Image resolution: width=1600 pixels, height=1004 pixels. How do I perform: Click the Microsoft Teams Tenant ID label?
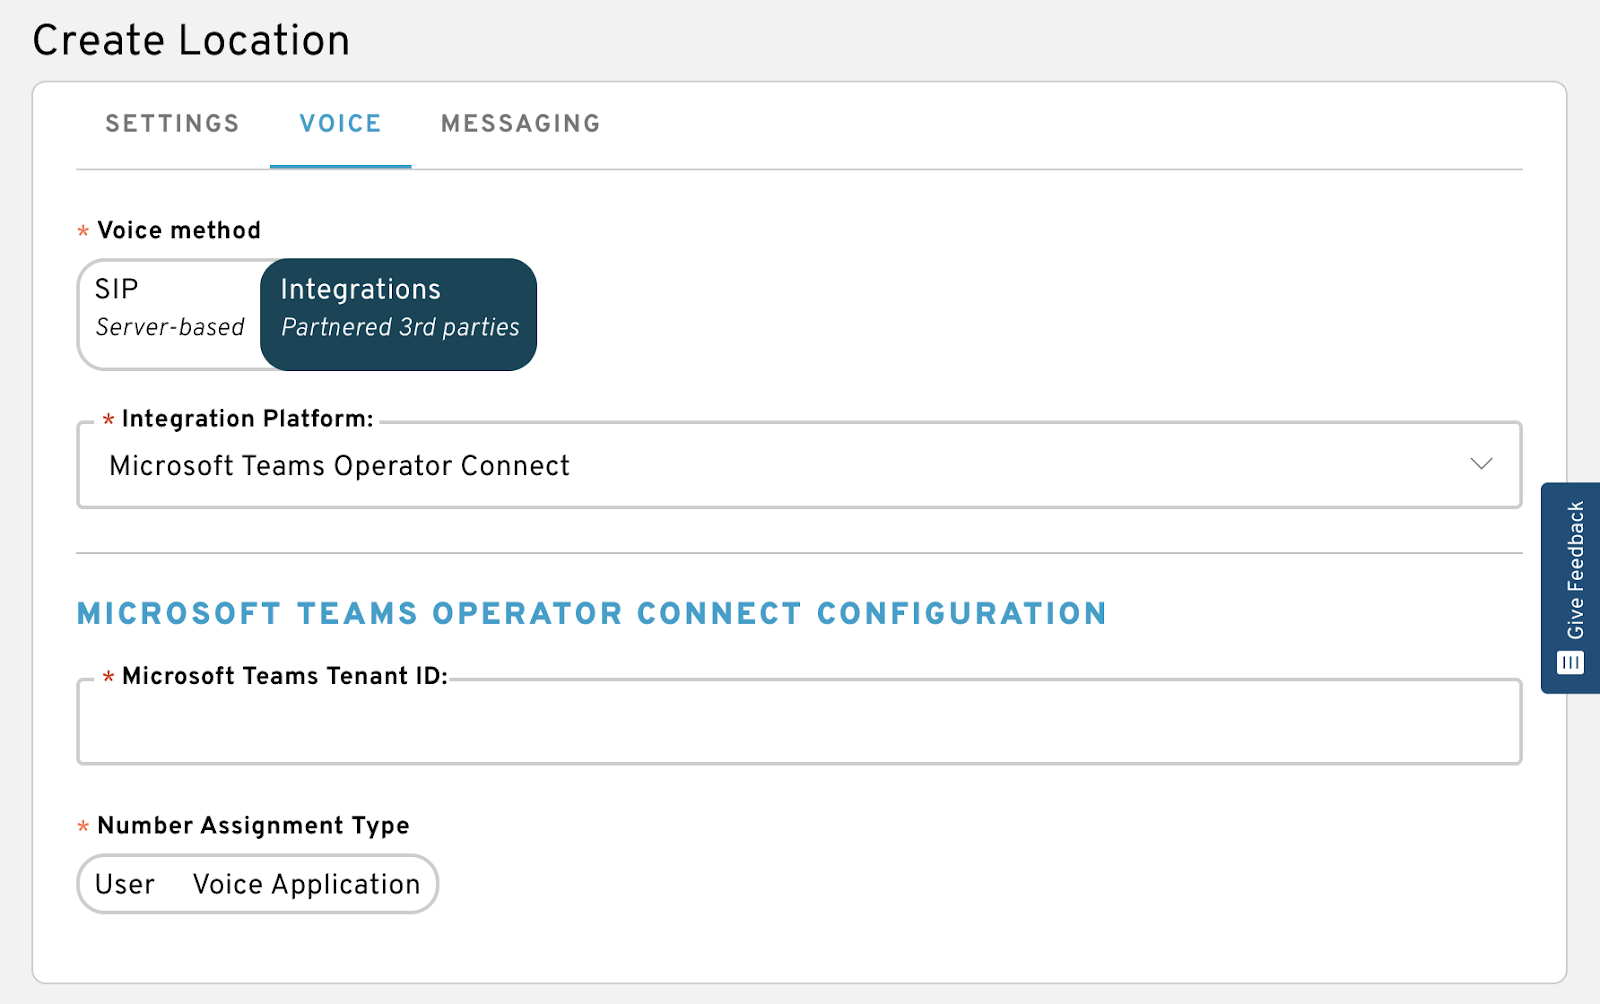coord(285,676)
